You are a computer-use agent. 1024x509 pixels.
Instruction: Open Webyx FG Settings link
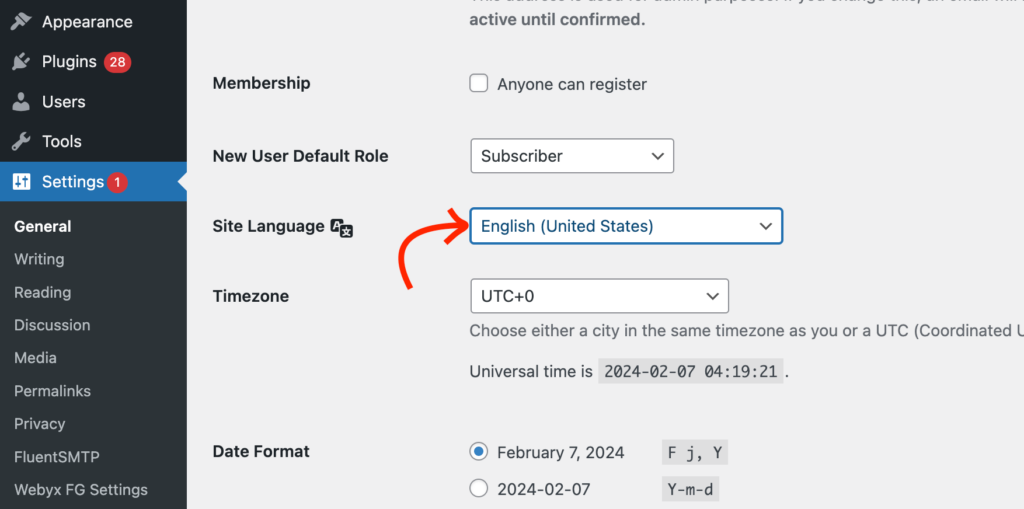pos(81,489)
